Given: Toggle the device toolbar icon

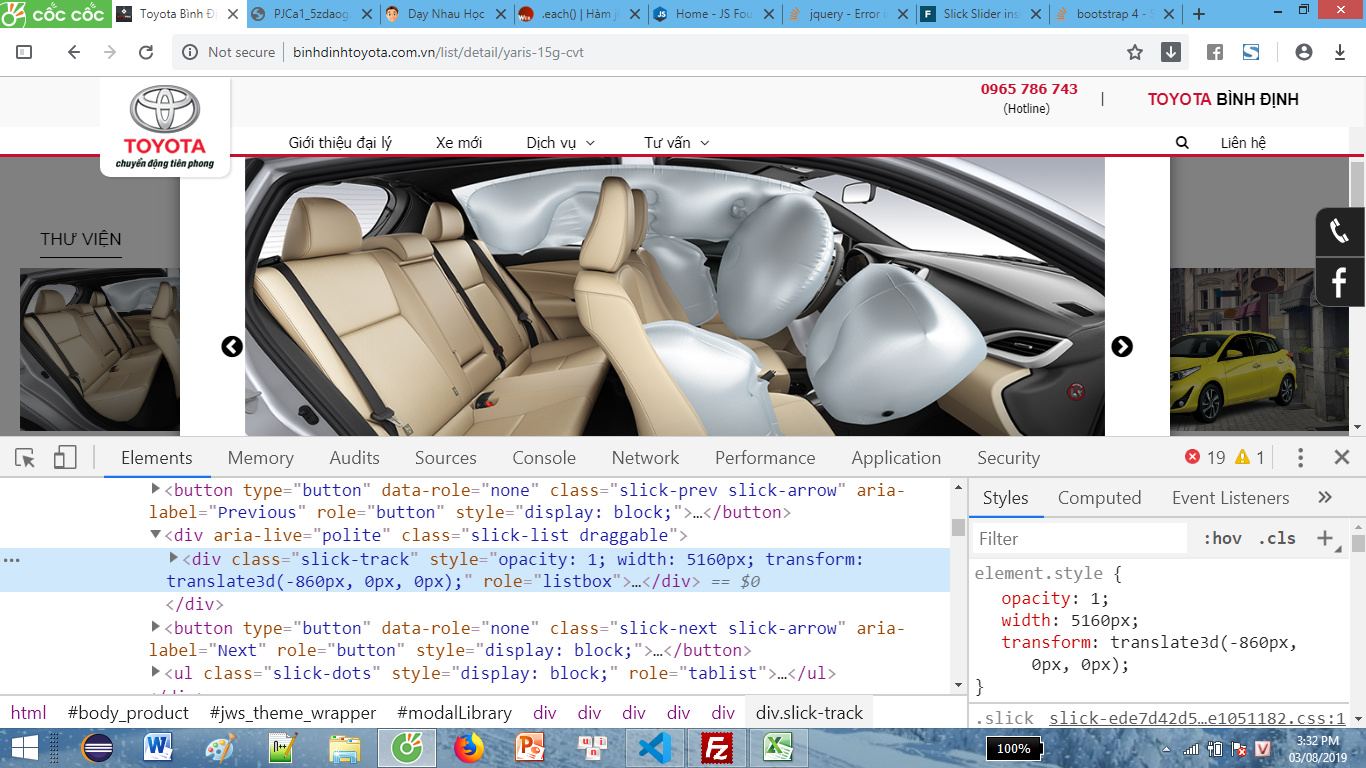Looking at the screenshot, I should [x=65, y=458].
